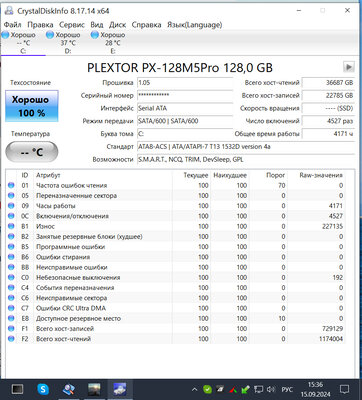This screenshot has width=362, height=400.
Task: Click the CrystalDiskInfo taskbar icon
Action: point(119,389)
